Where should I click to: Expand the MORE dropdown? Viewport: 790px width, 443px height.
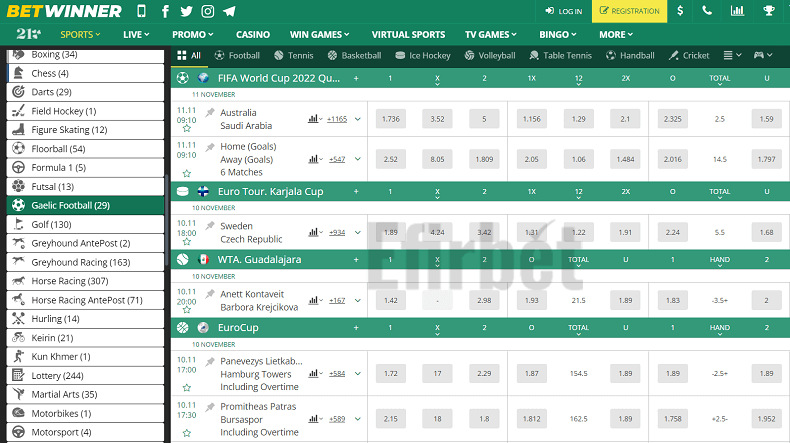(x=616, y=34)
